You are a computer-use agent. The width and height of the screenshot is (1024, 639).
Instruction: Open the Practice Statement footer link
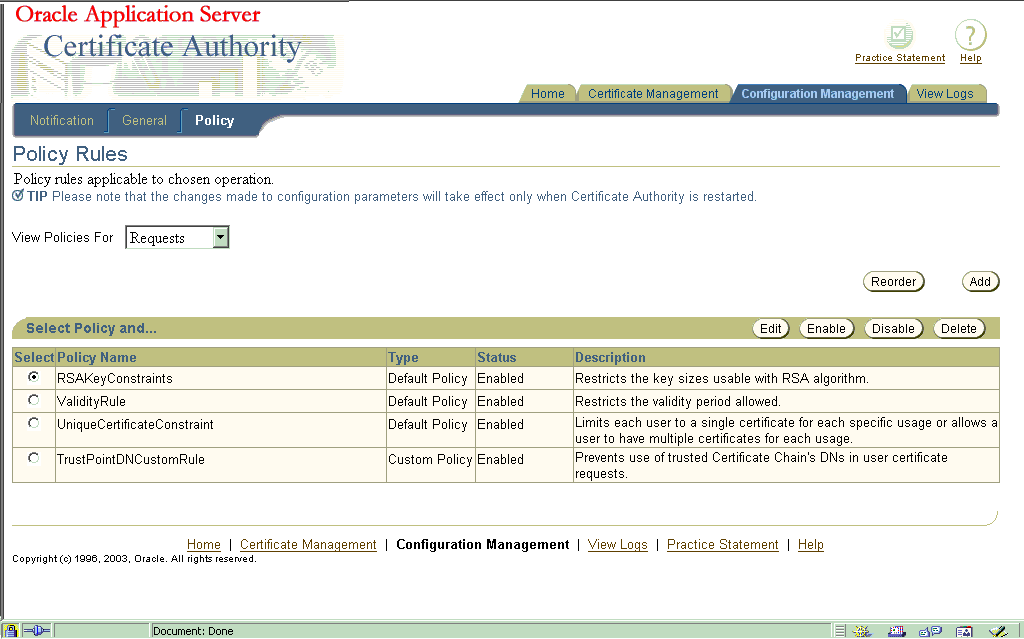722,544
